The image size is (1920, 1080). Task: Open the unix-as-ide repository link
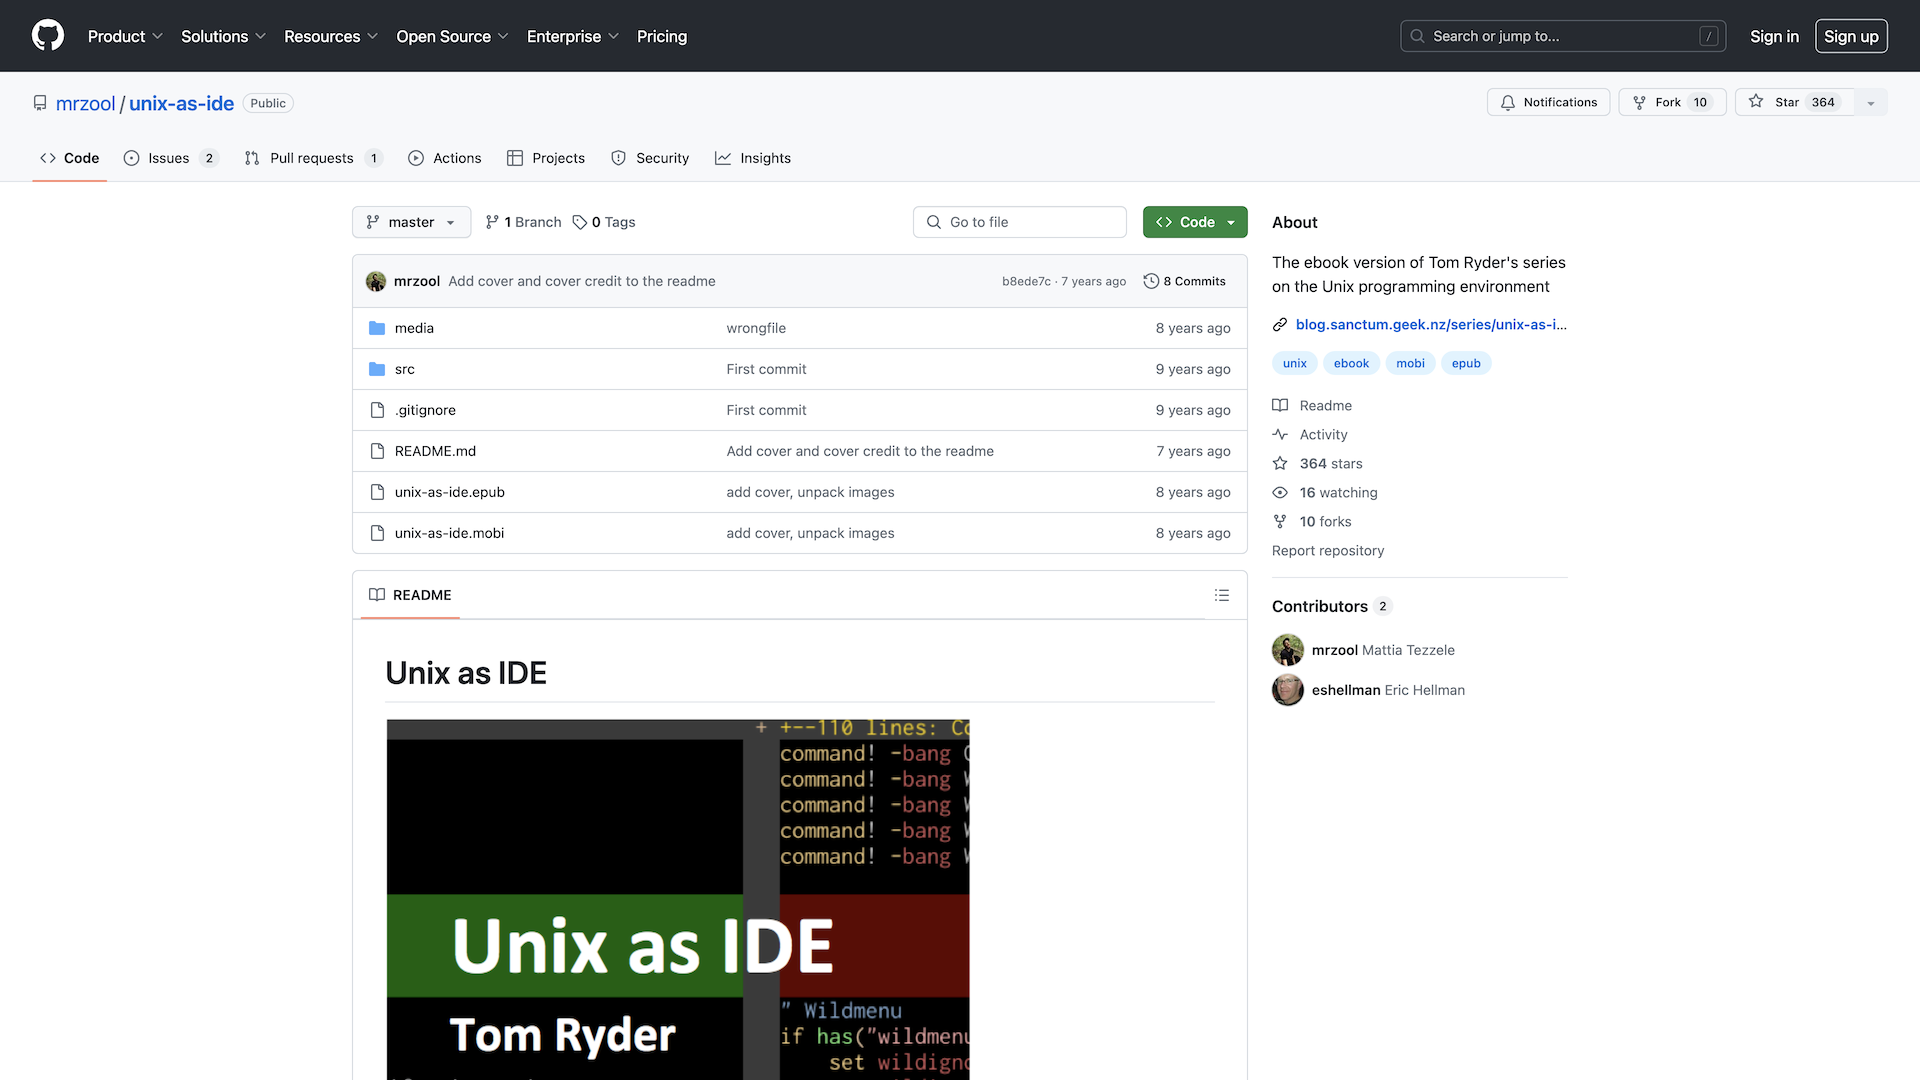(x=181, y=103)
